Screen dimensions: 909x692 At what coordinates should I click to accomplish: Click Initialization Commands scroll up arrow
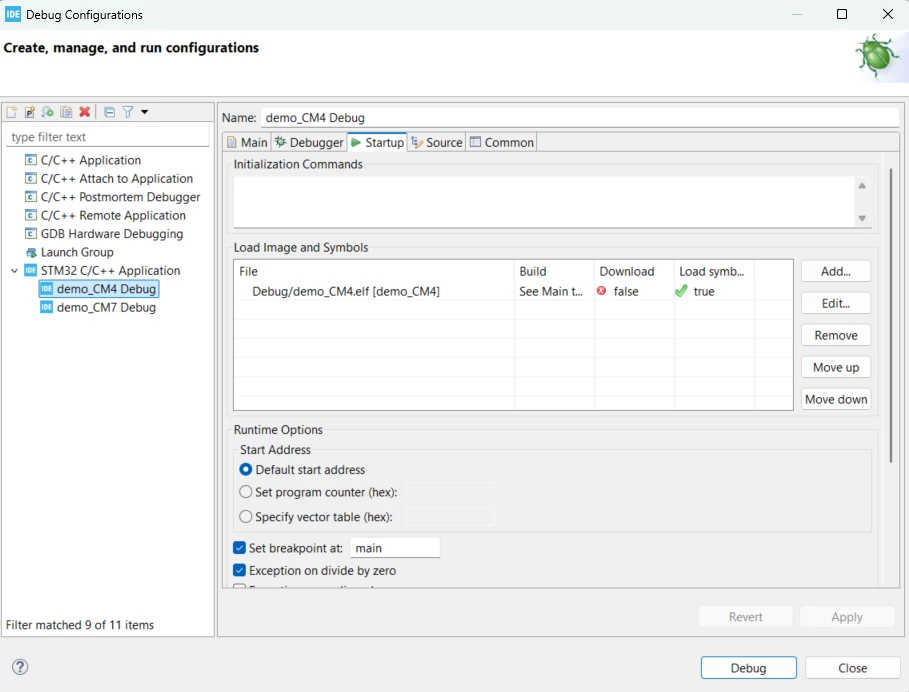tap(862, 186)
